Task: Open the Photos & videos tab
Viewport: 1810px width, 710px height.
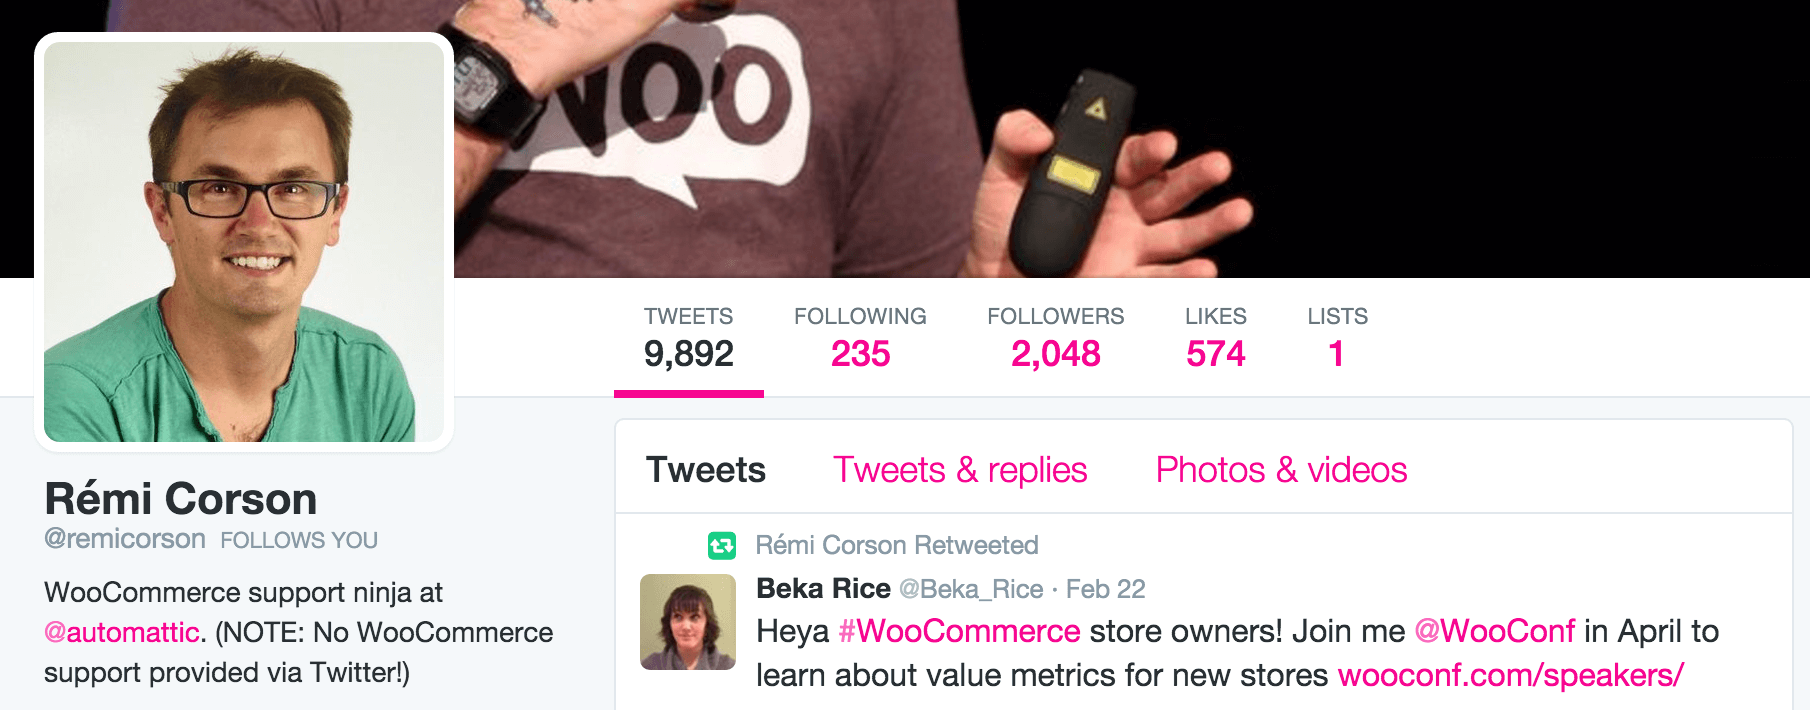Action: (1281, 470)
